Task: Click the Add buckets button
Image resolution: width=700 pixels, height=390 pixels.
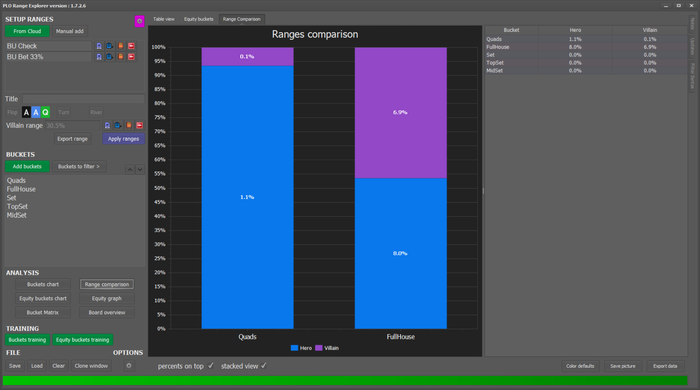Action: pyautogui.click(x=27, y=166)
